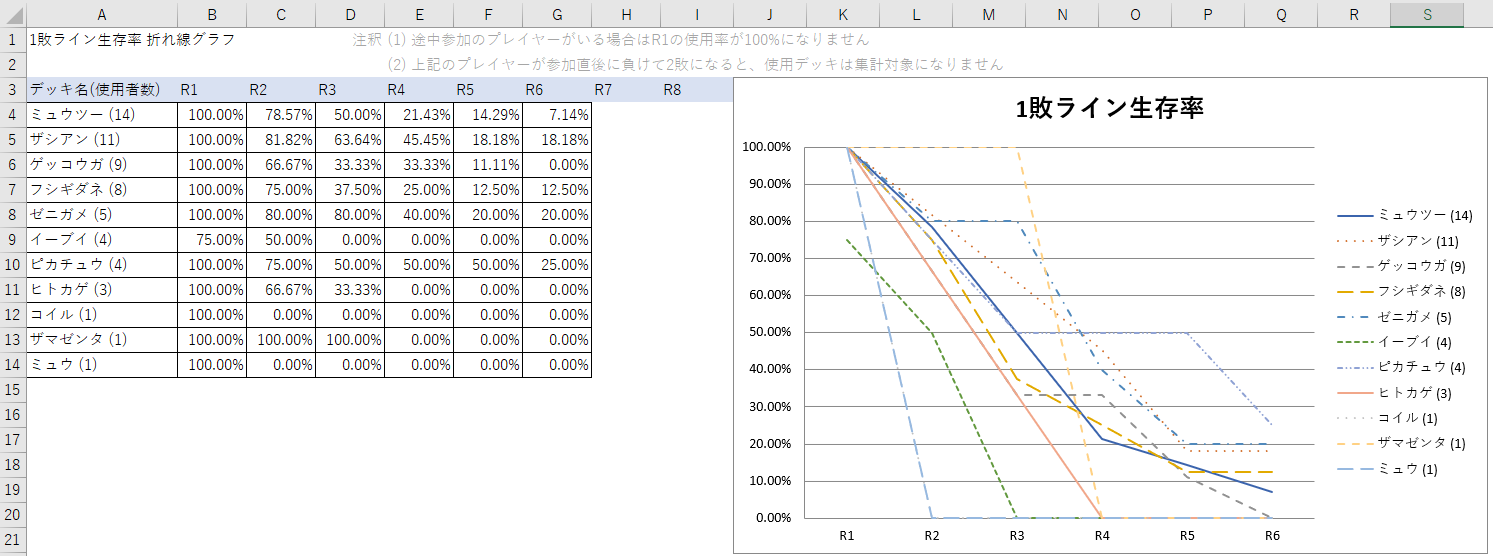
Task: Select row 21 header
Action: [13, 540]
